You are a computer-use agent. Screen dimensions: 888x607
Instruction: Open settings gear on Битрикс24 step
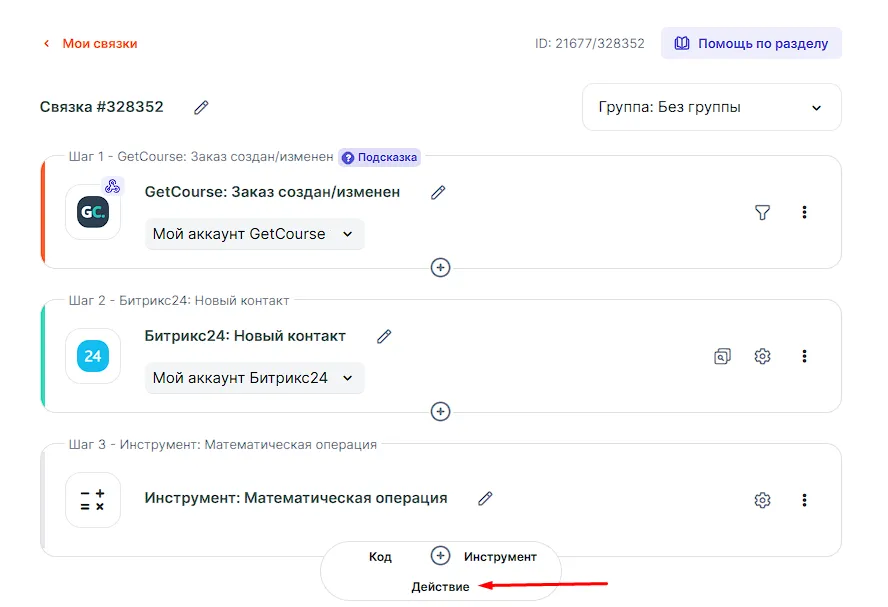pyautogui.click(x=762, y=356)
